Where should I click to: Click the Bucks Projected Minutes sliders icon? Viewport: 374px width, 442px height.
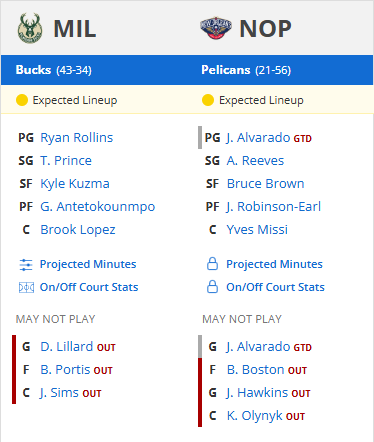point(26,265)
